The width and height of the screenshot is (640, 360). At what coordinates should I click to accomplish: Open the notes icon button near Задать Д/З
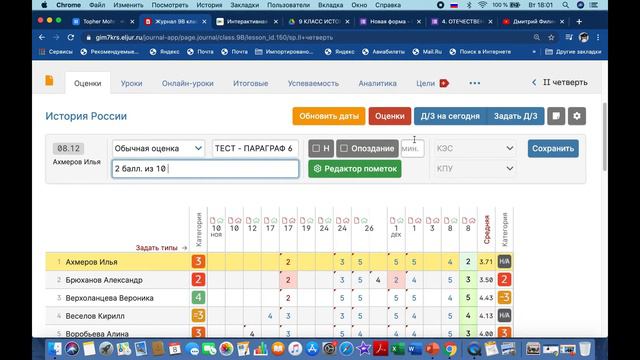pos(556,116)
